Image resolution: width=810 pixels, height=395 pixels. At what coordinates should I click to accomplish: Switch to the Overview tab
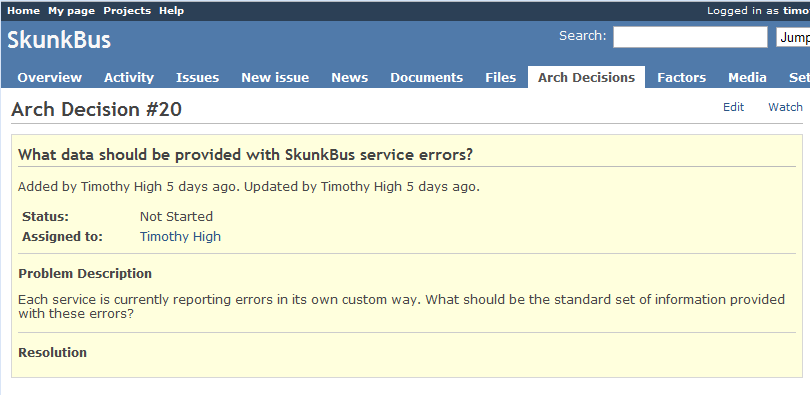50,77
